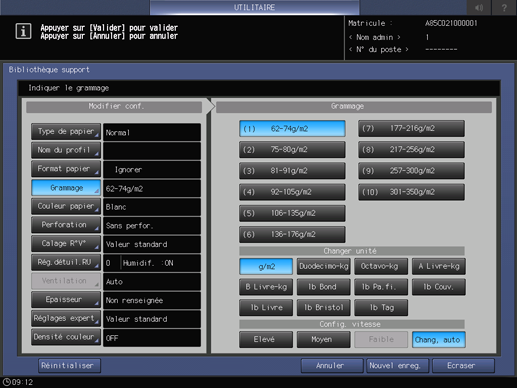This screenshot has width=517, height=388.
Task: Click the Nom admin label
Action: point(375,37)
